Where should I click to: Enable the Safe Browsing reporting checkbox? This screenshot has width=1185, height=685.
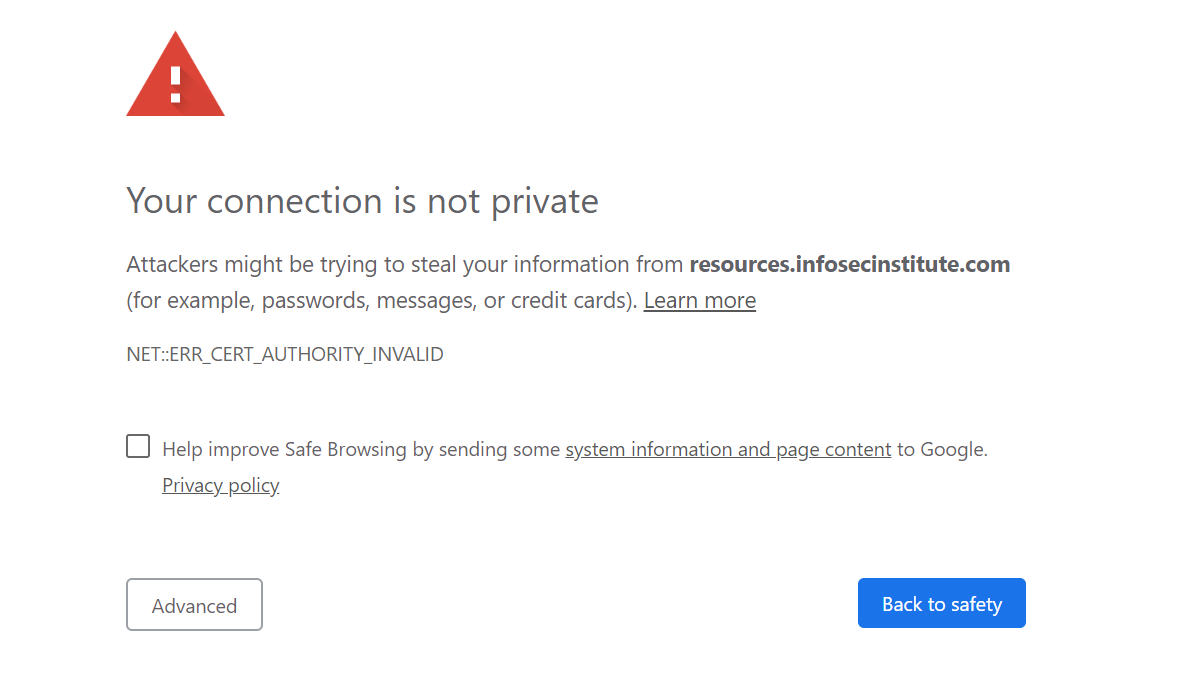pyautogui.click(x=138, y=446)
